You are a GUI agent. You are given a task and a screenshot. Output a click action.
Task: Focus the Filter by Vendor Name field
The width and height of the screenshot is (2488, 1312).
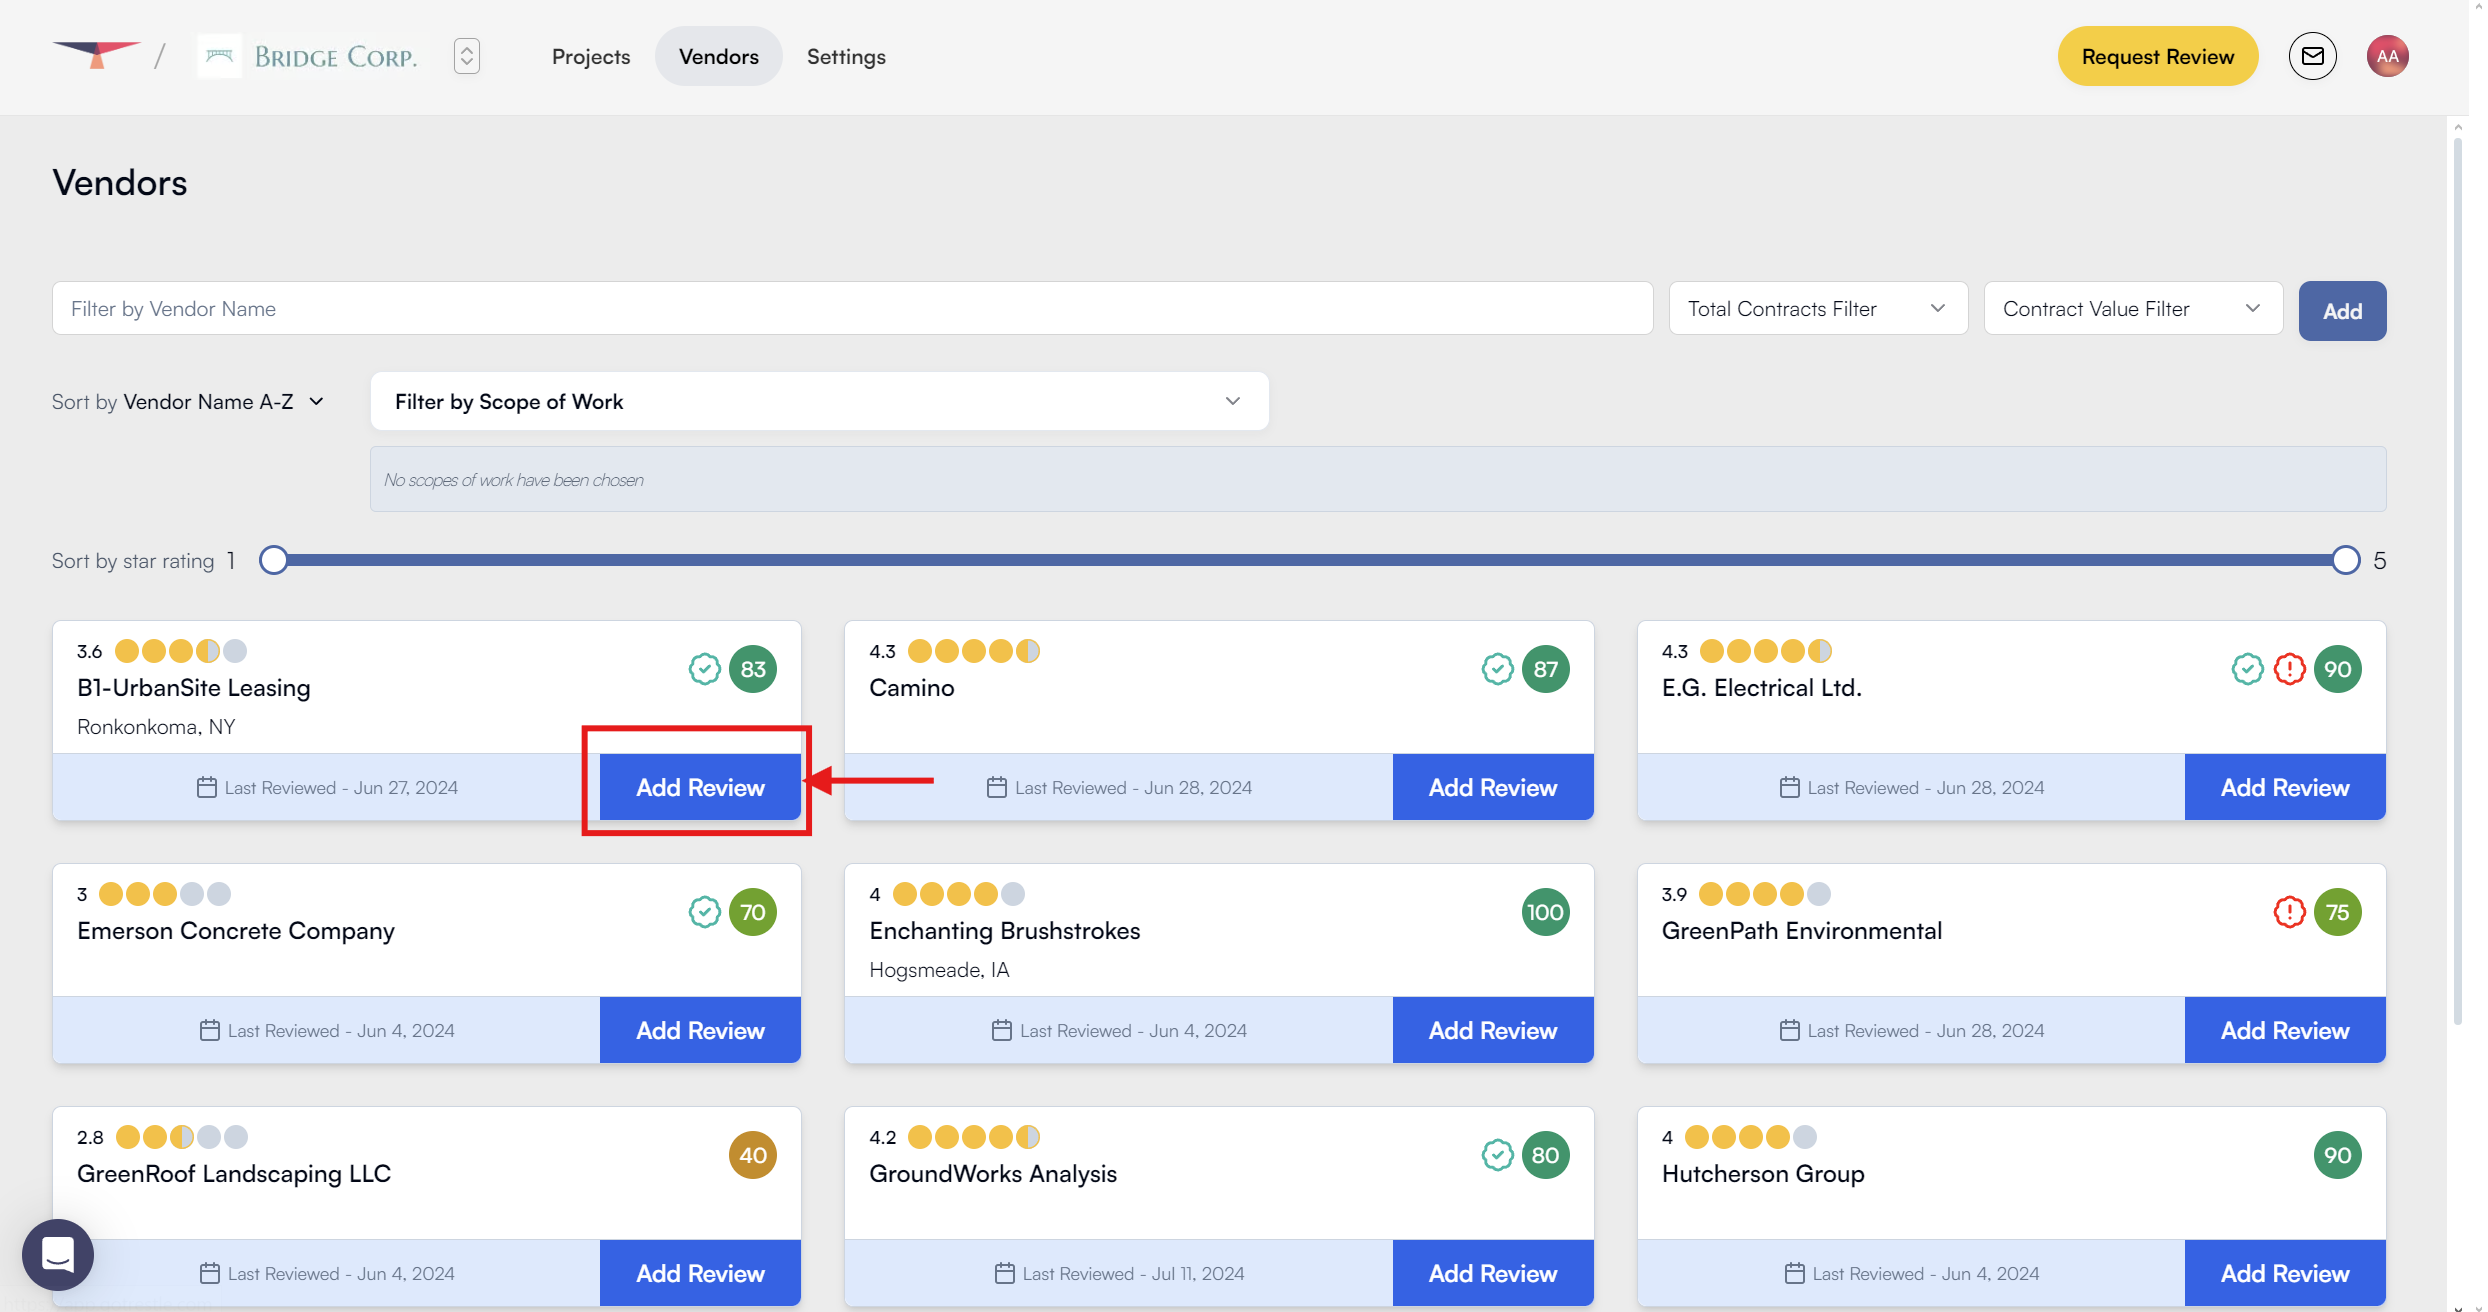(x=851, y=309)
